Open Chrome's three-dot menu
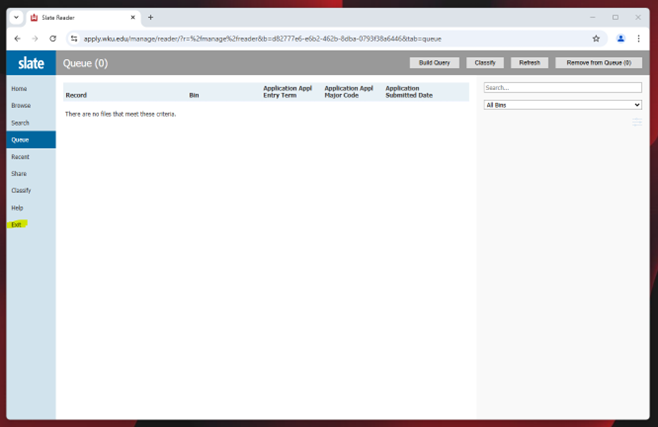Screen dimensions: 658x427 pos(638,39)
